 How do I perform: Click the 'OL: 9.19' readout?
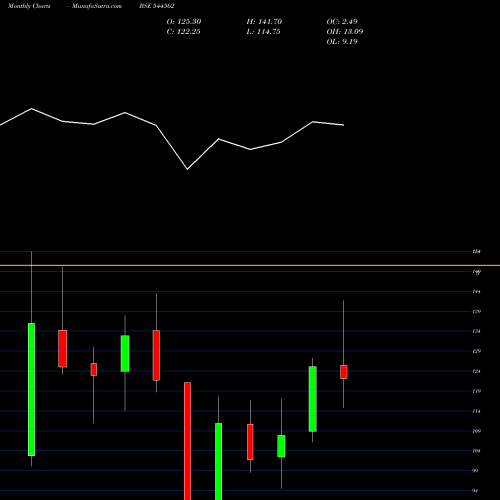coord(342,42)
